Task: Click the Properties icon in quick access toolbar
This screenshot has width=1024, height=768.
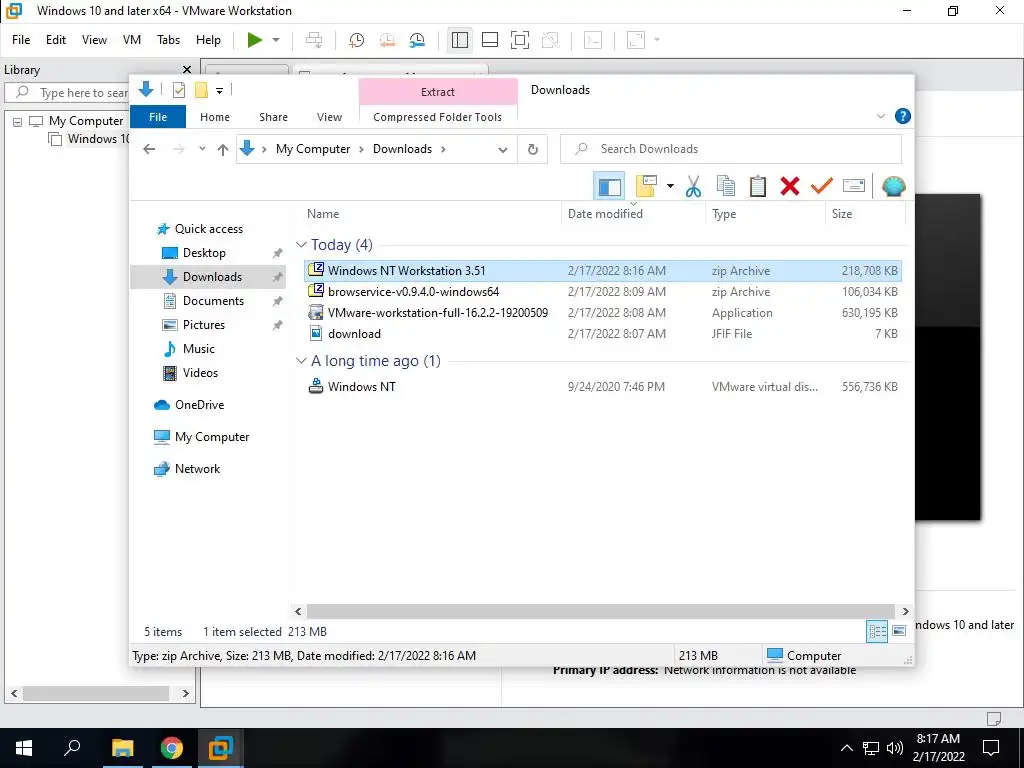Action: pyautogui.click(x=178, y=90)
